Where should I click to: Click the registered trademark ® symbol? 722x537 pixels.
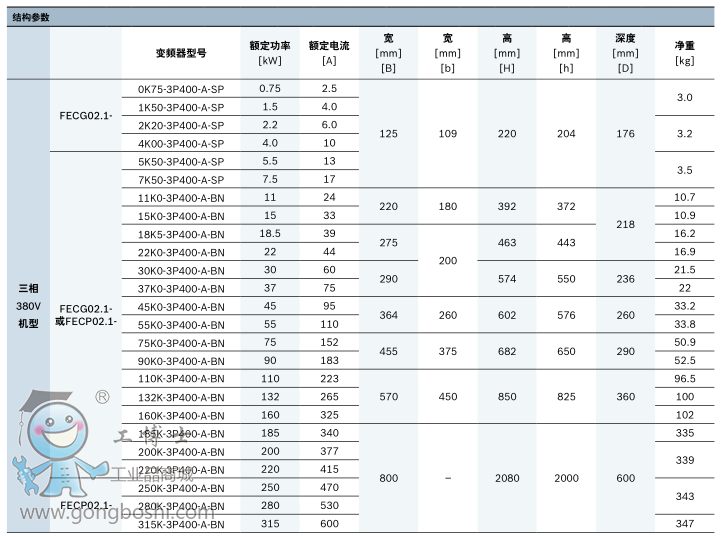101,397
